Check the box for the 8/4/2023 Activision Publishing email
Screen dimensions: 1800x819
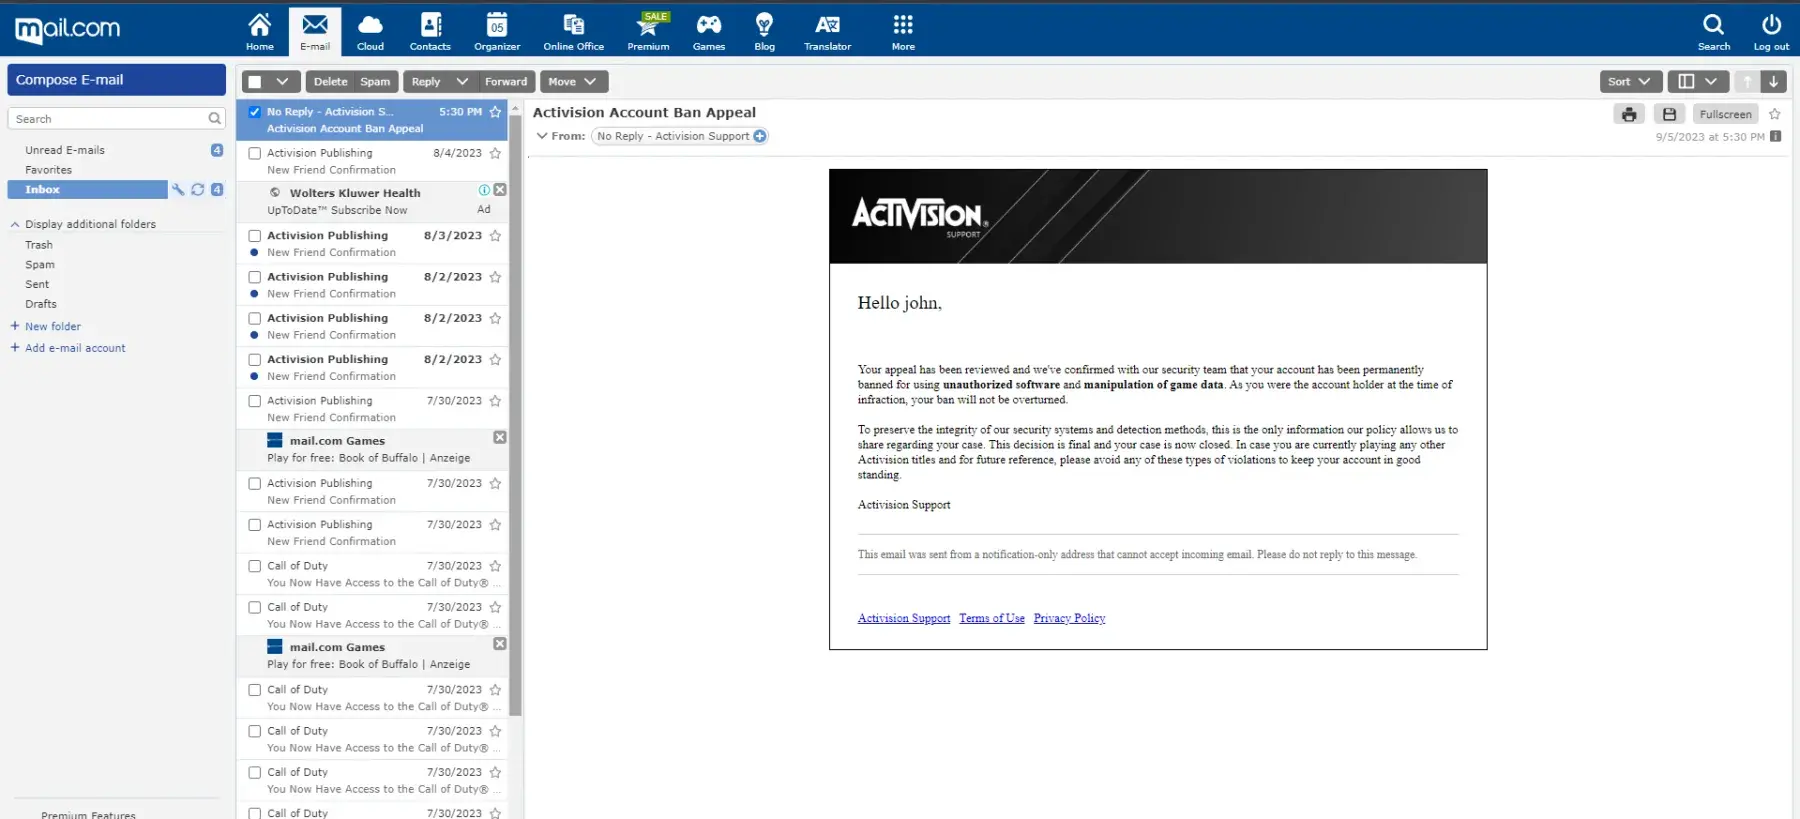[x=255, y=154]
